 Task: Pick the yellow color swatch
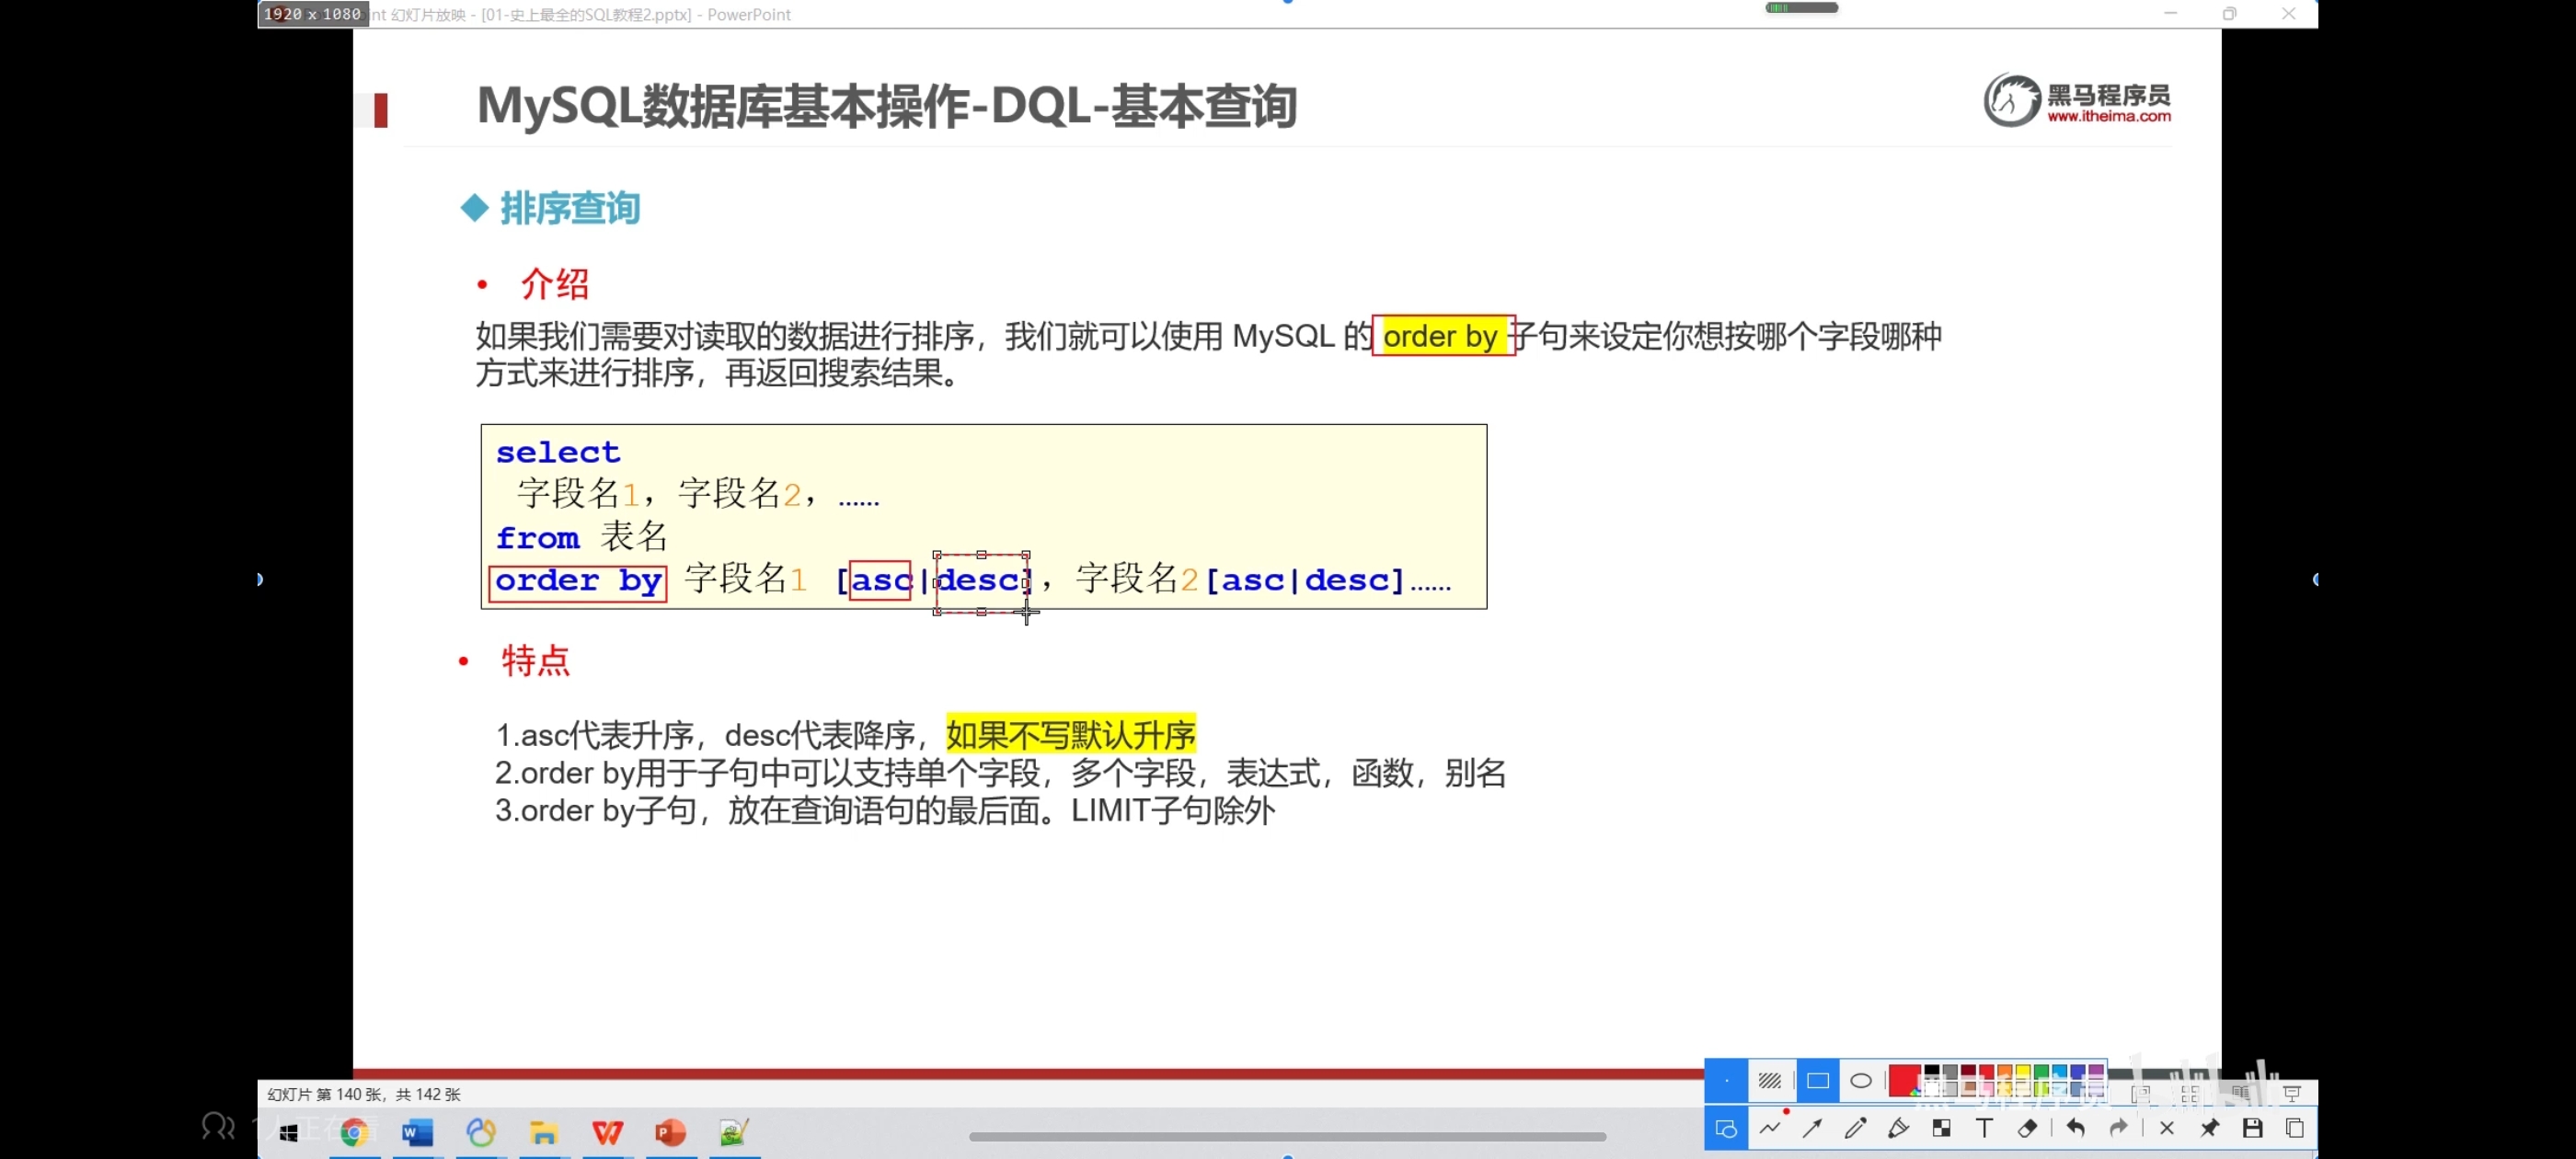click(x=2022, y=1072)
